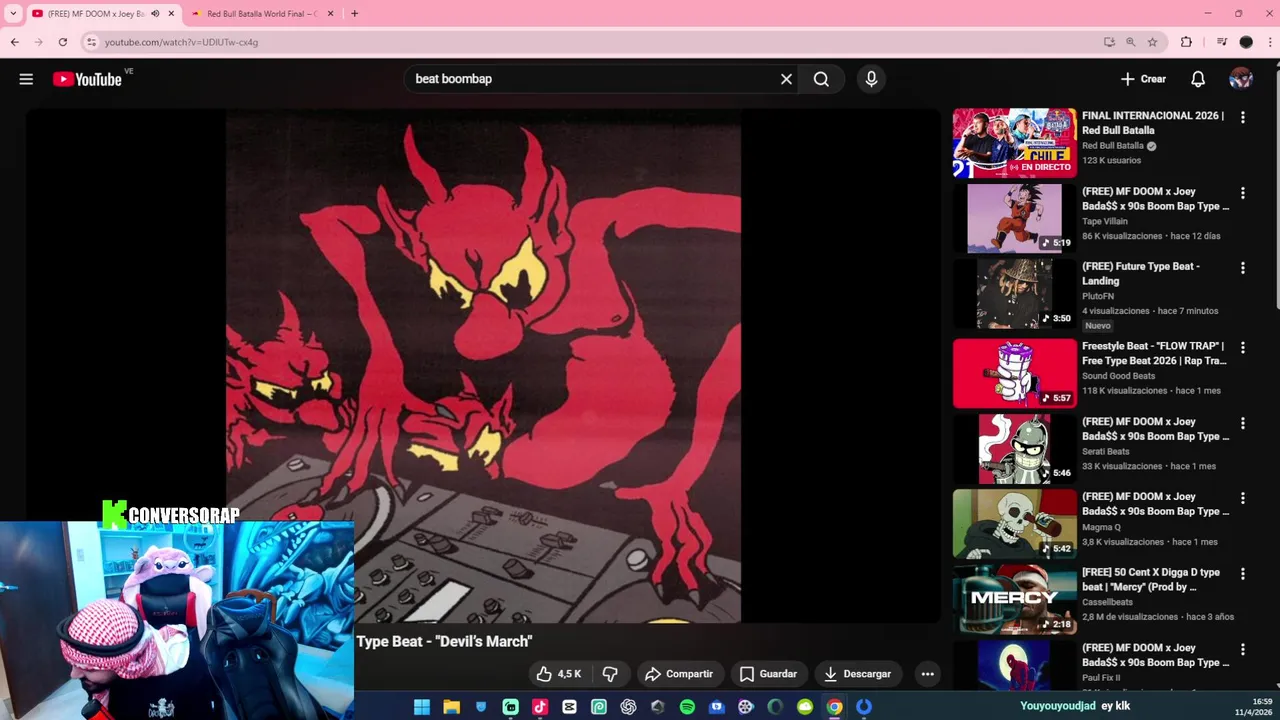Image resolution: width=1280 pixels, height=720 pixels.
Task: Open options for Paul Fix II video
Action: 1243,649
